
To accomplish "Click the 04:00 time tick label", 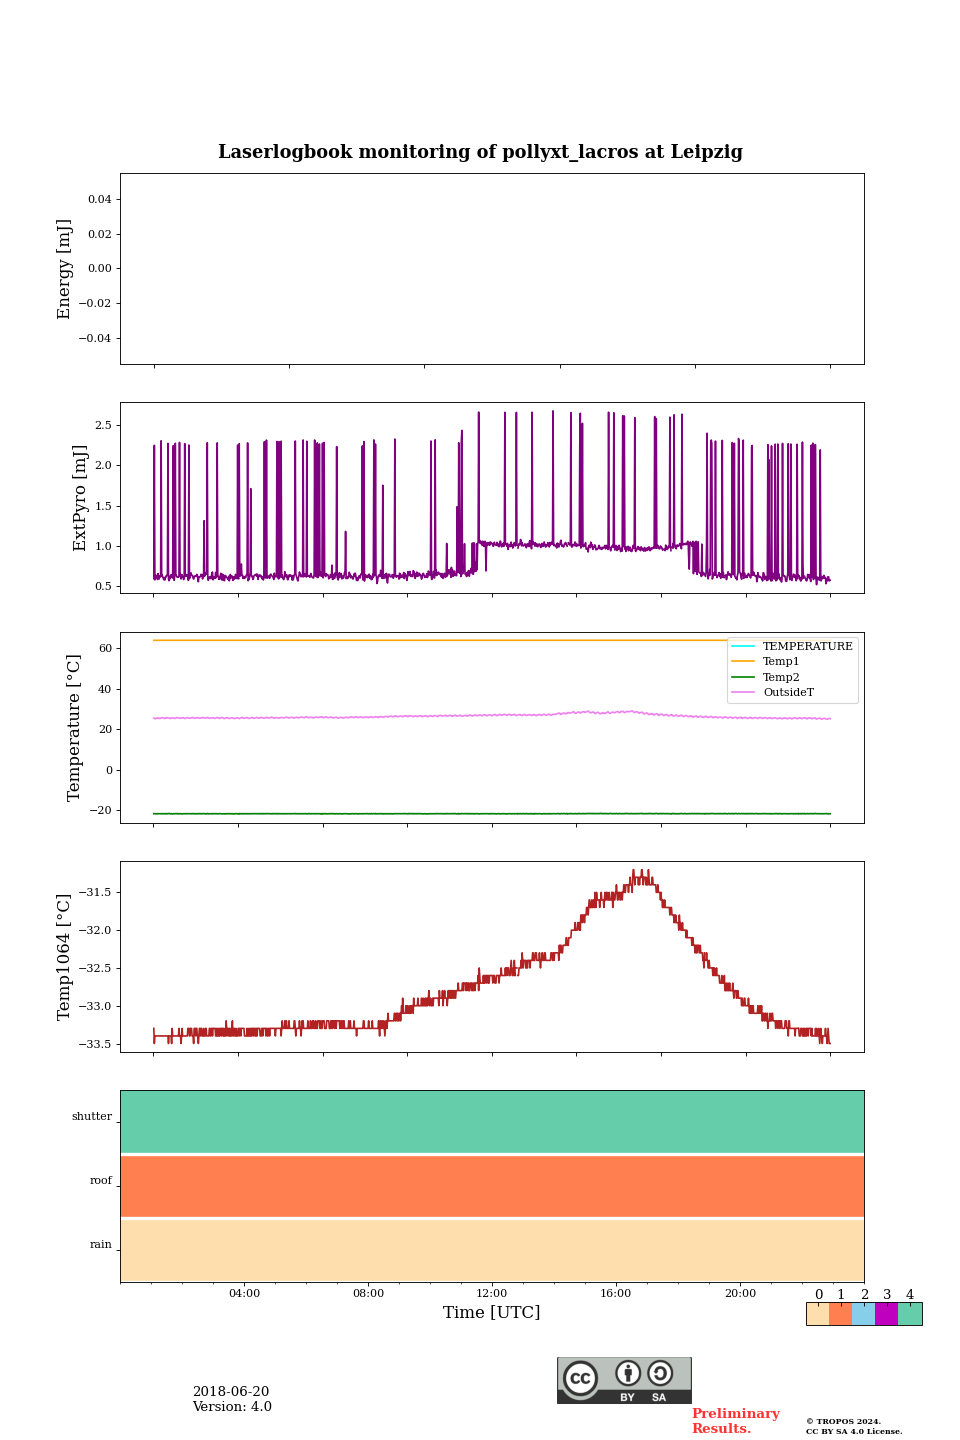I will (244, 1293).
